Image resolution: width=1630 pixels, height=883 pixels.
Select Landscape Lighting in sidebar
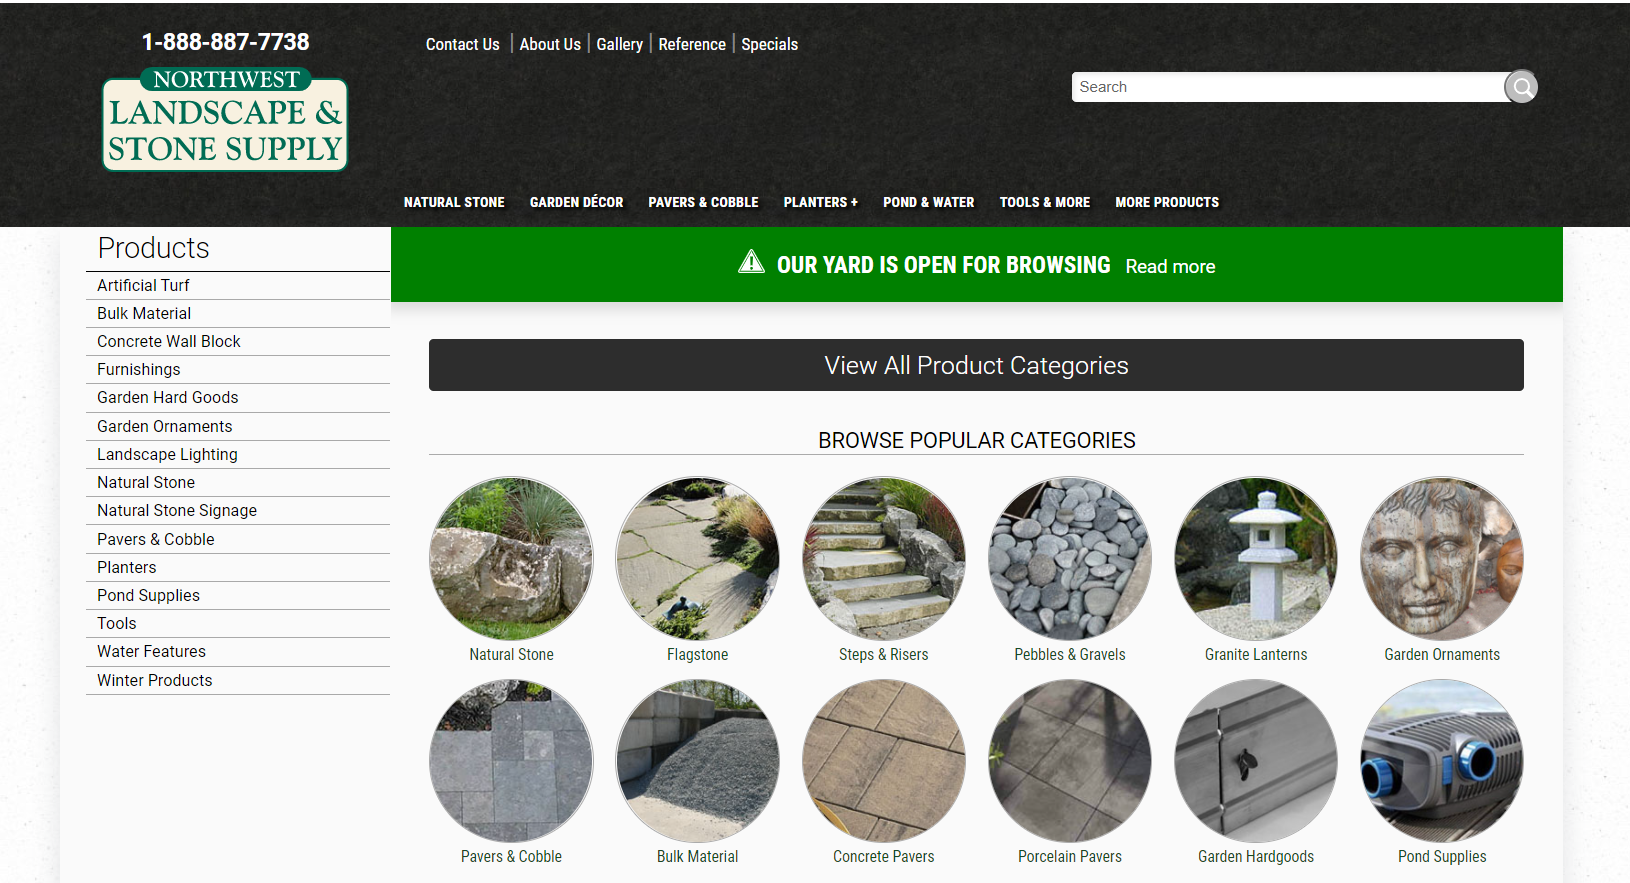click(x=238, y=454)
